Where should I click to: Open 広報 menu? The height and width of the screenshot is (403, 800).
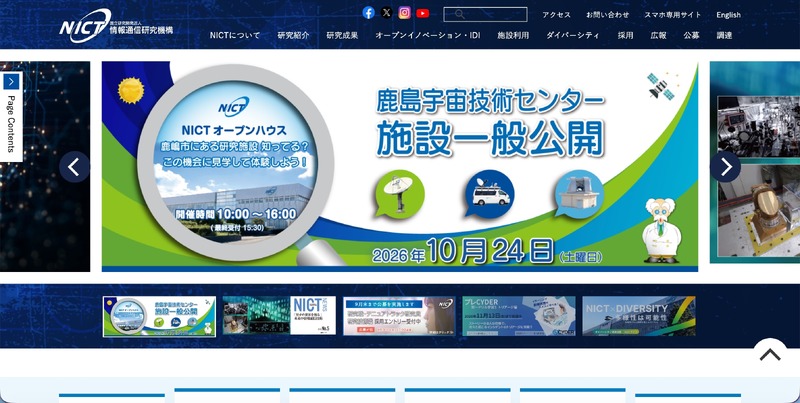pos(658,35)
